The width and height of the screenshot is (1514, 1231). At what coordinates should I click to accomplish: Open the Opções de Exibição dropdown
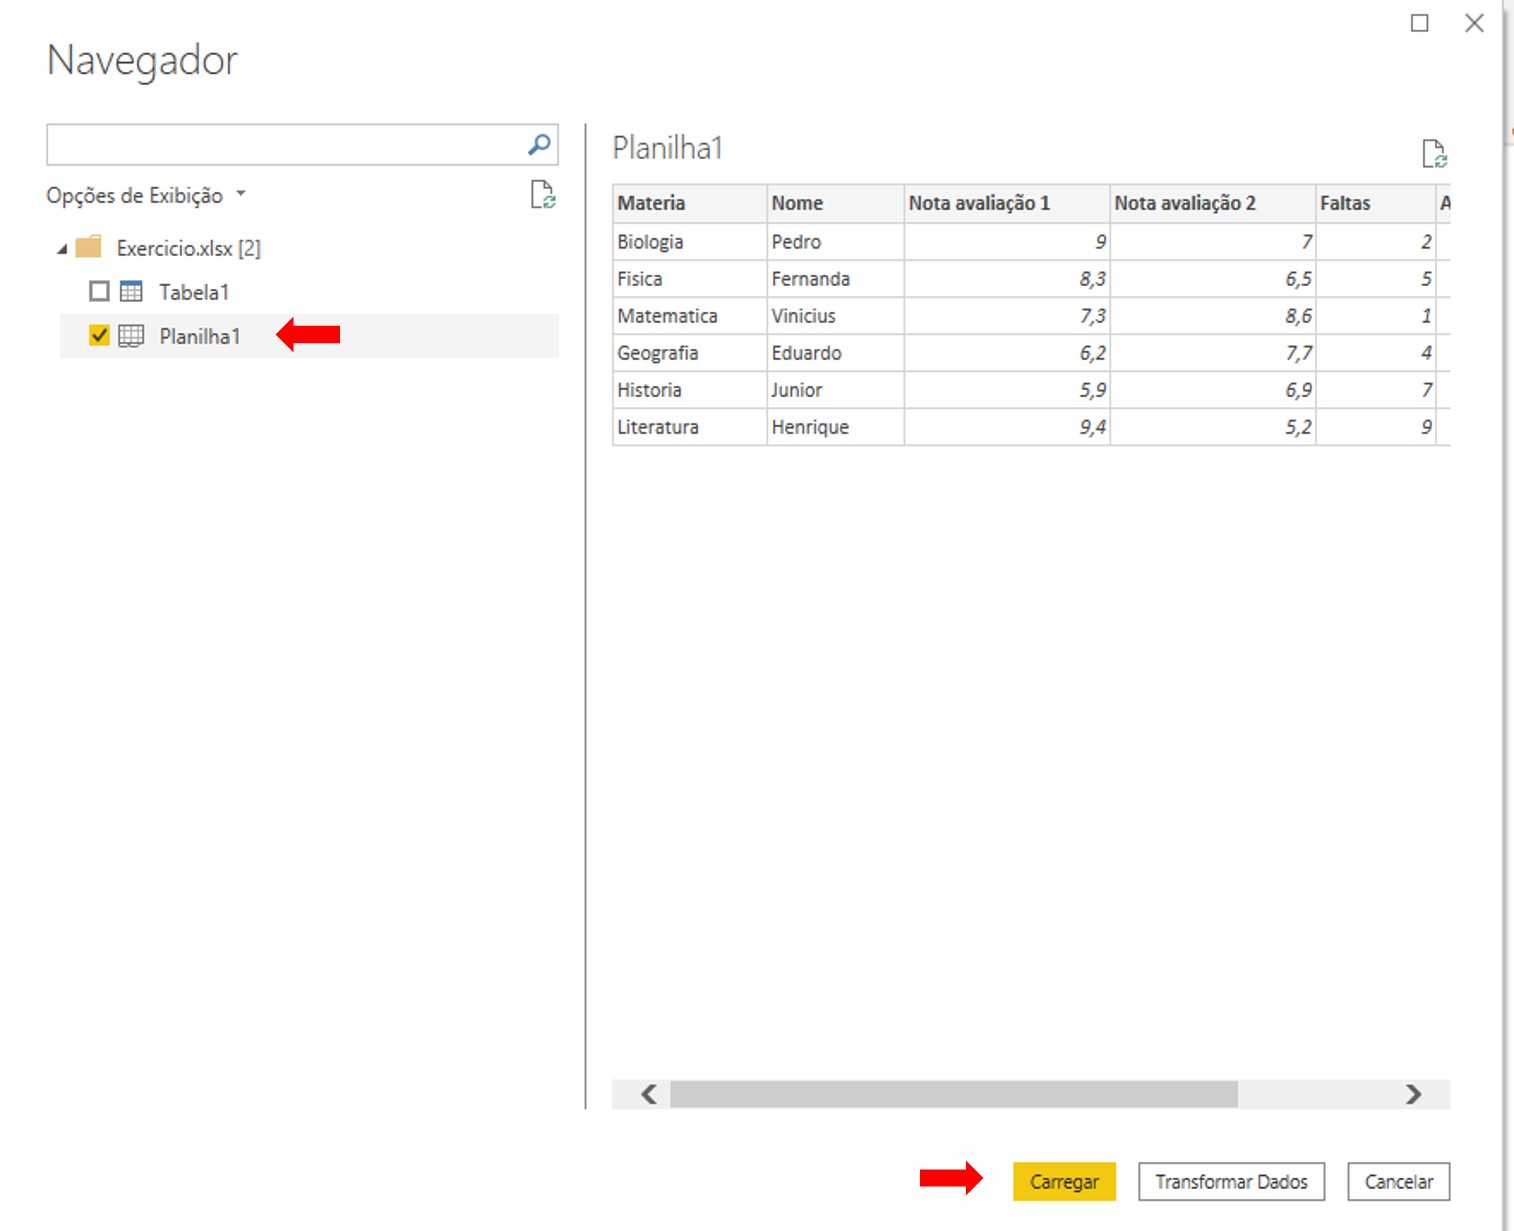point(146,195)
